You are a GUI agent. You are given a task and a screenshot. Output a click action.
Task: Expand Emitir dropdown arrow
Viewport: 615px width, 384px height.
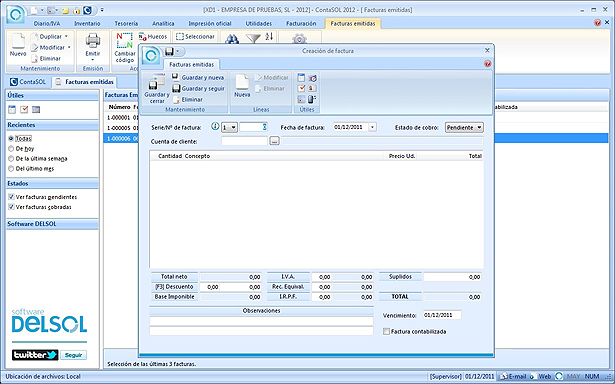(93, 60)
